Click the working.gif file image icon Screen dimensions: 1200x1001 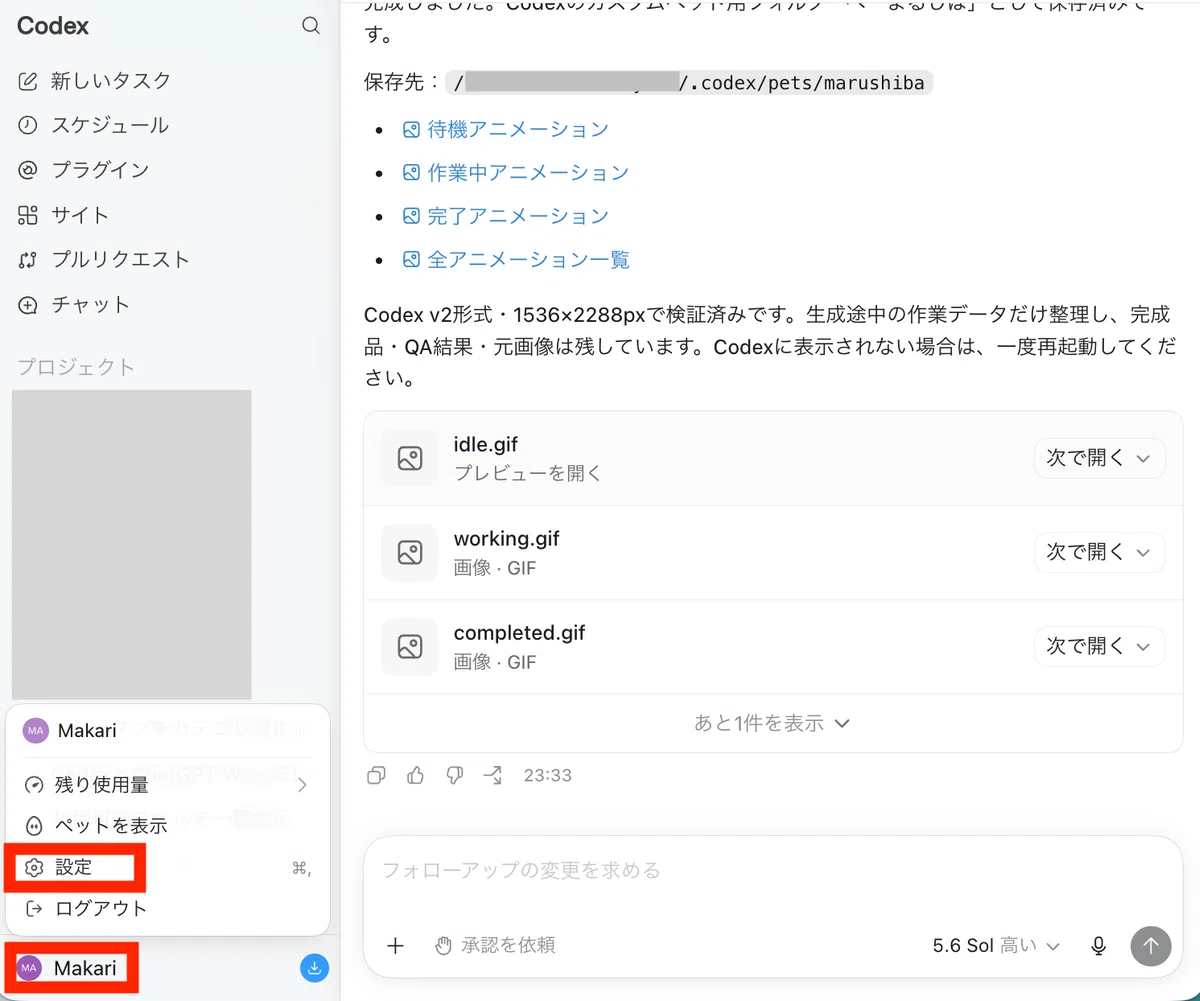[x=409, y=552]
